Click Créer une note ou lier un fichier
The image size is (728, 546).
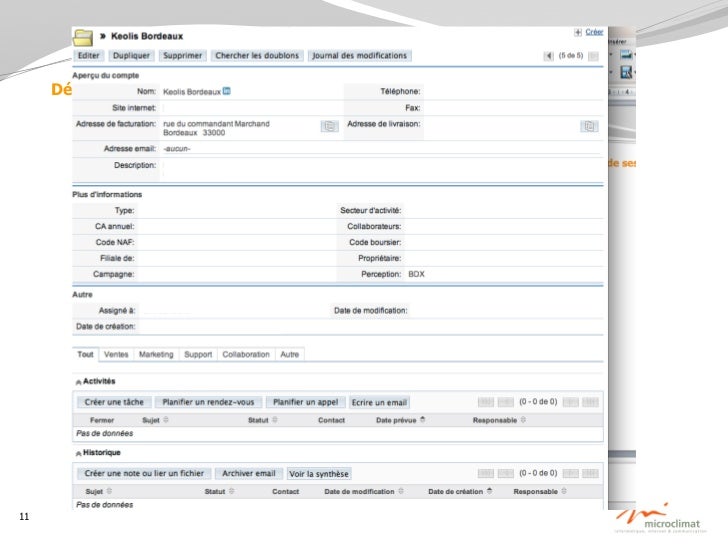click(x=144, y=474)
